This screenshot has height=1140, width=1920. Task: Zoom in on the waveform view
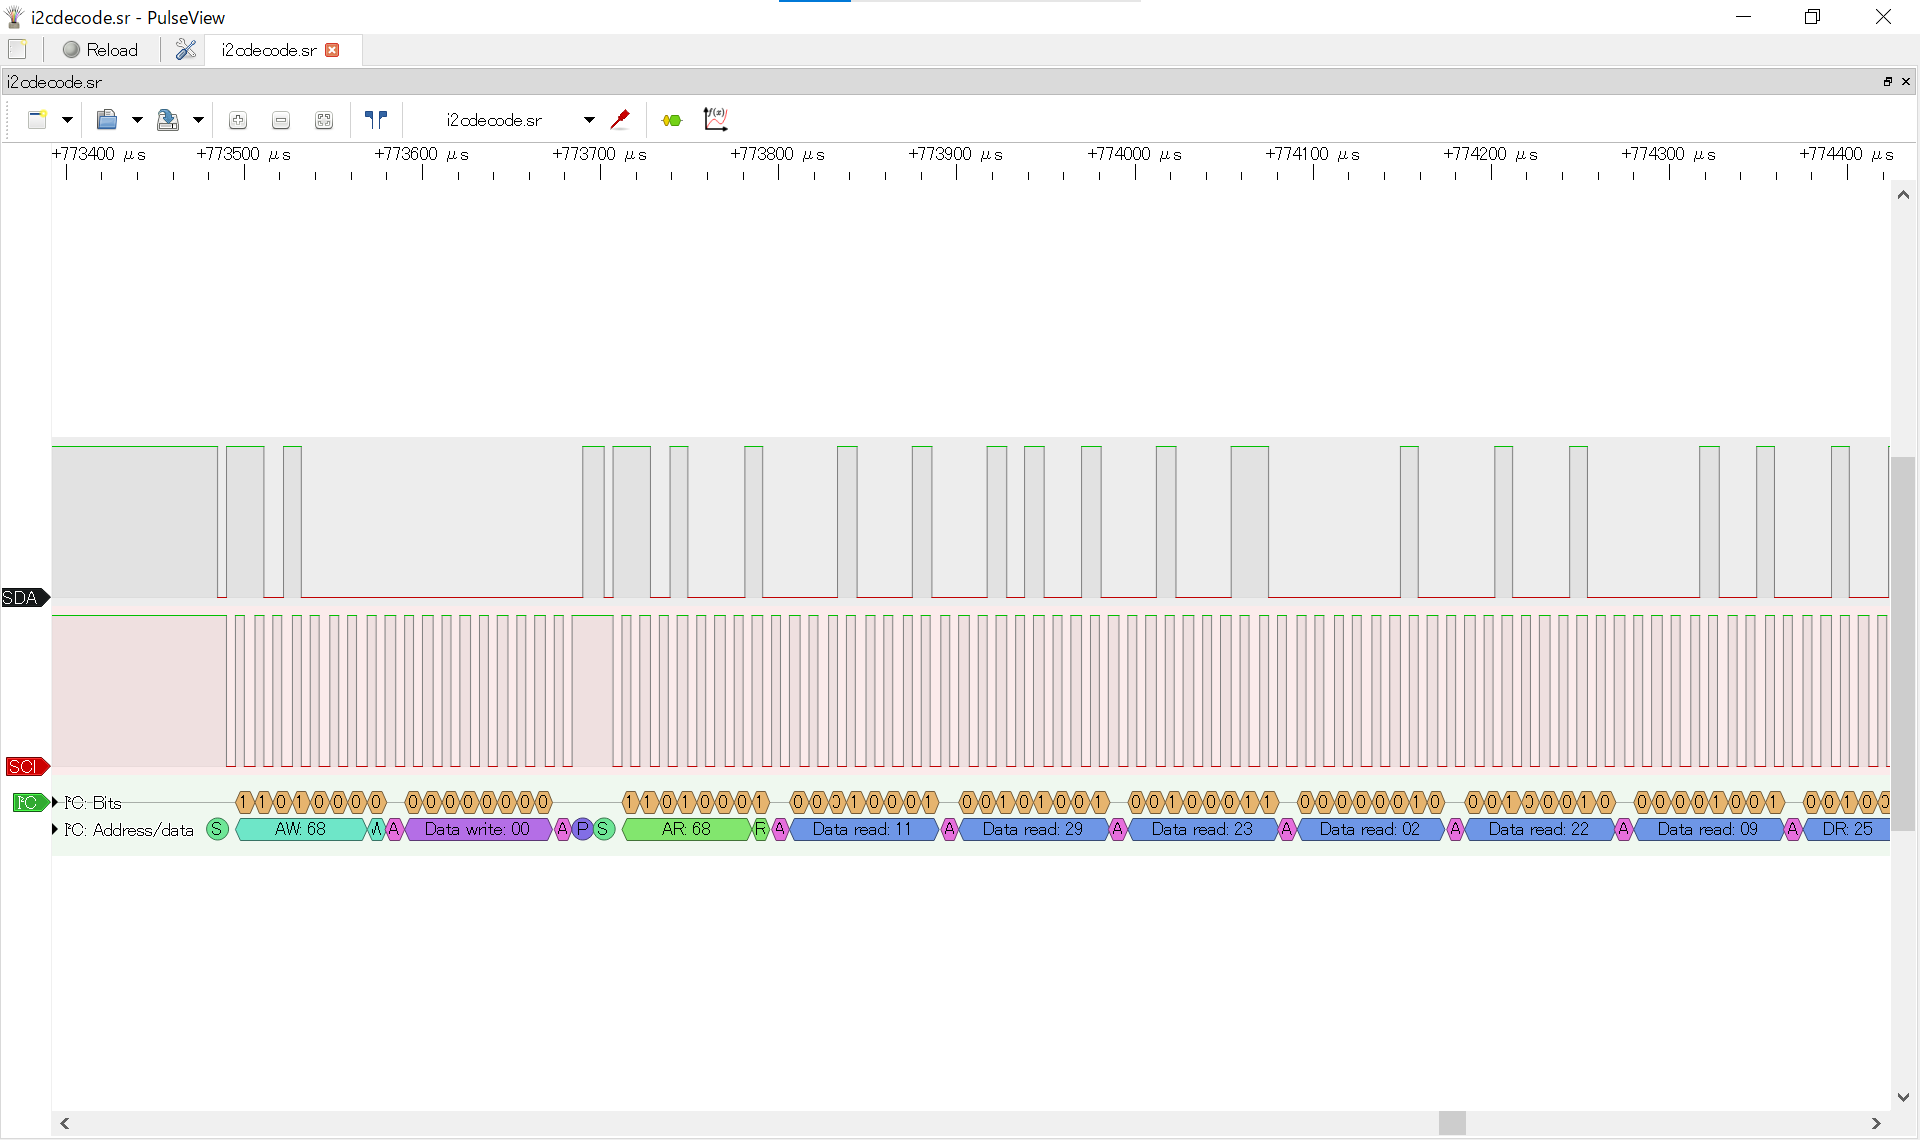pos(238,120)
